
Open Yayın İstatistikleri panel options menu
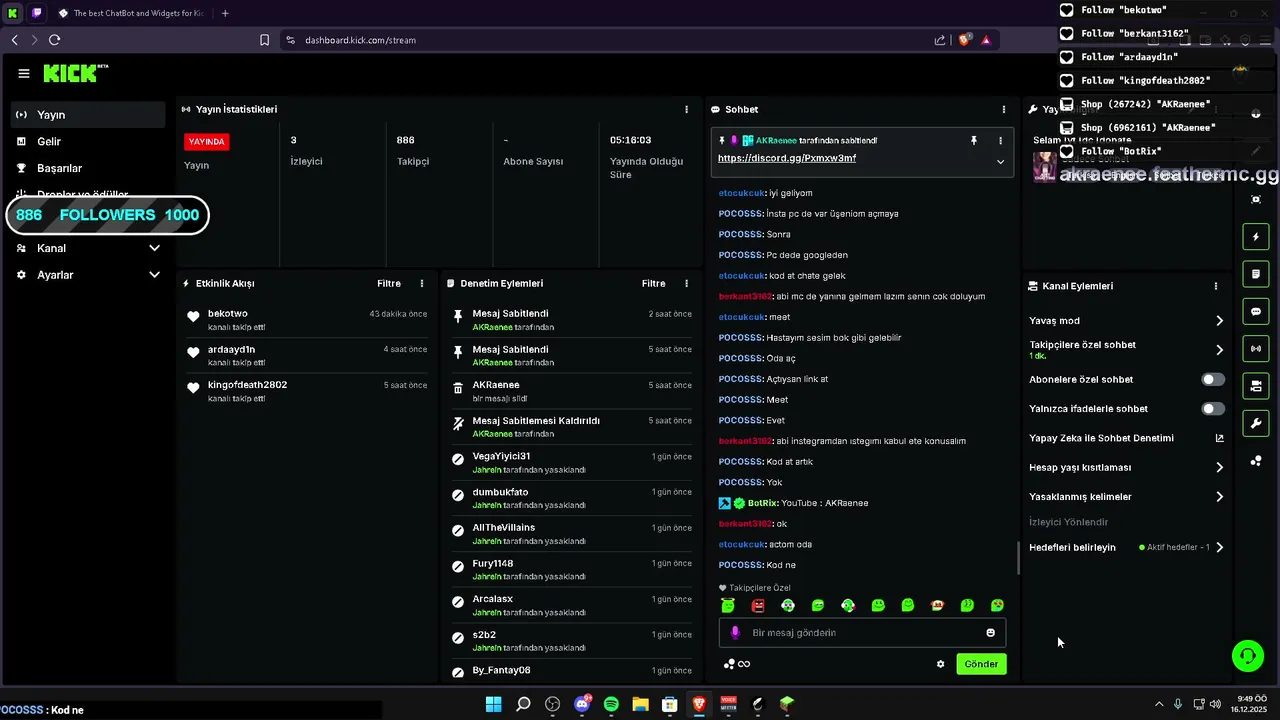[x=686, y=109]
